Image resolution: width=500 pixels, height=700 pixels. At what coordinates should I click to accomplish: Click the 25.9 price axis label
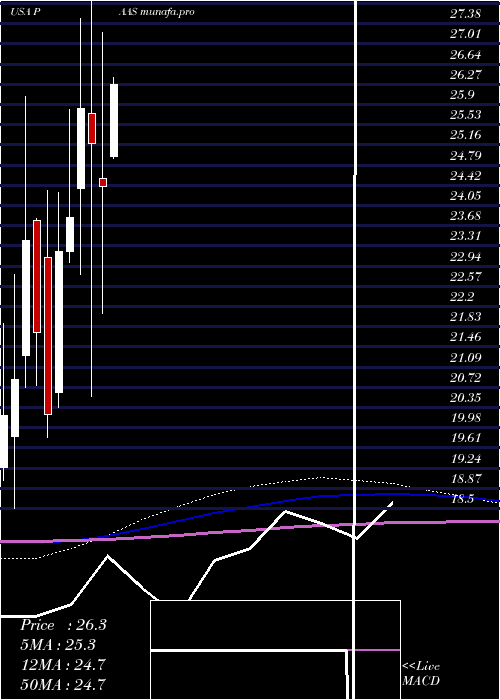click(462, 95)
